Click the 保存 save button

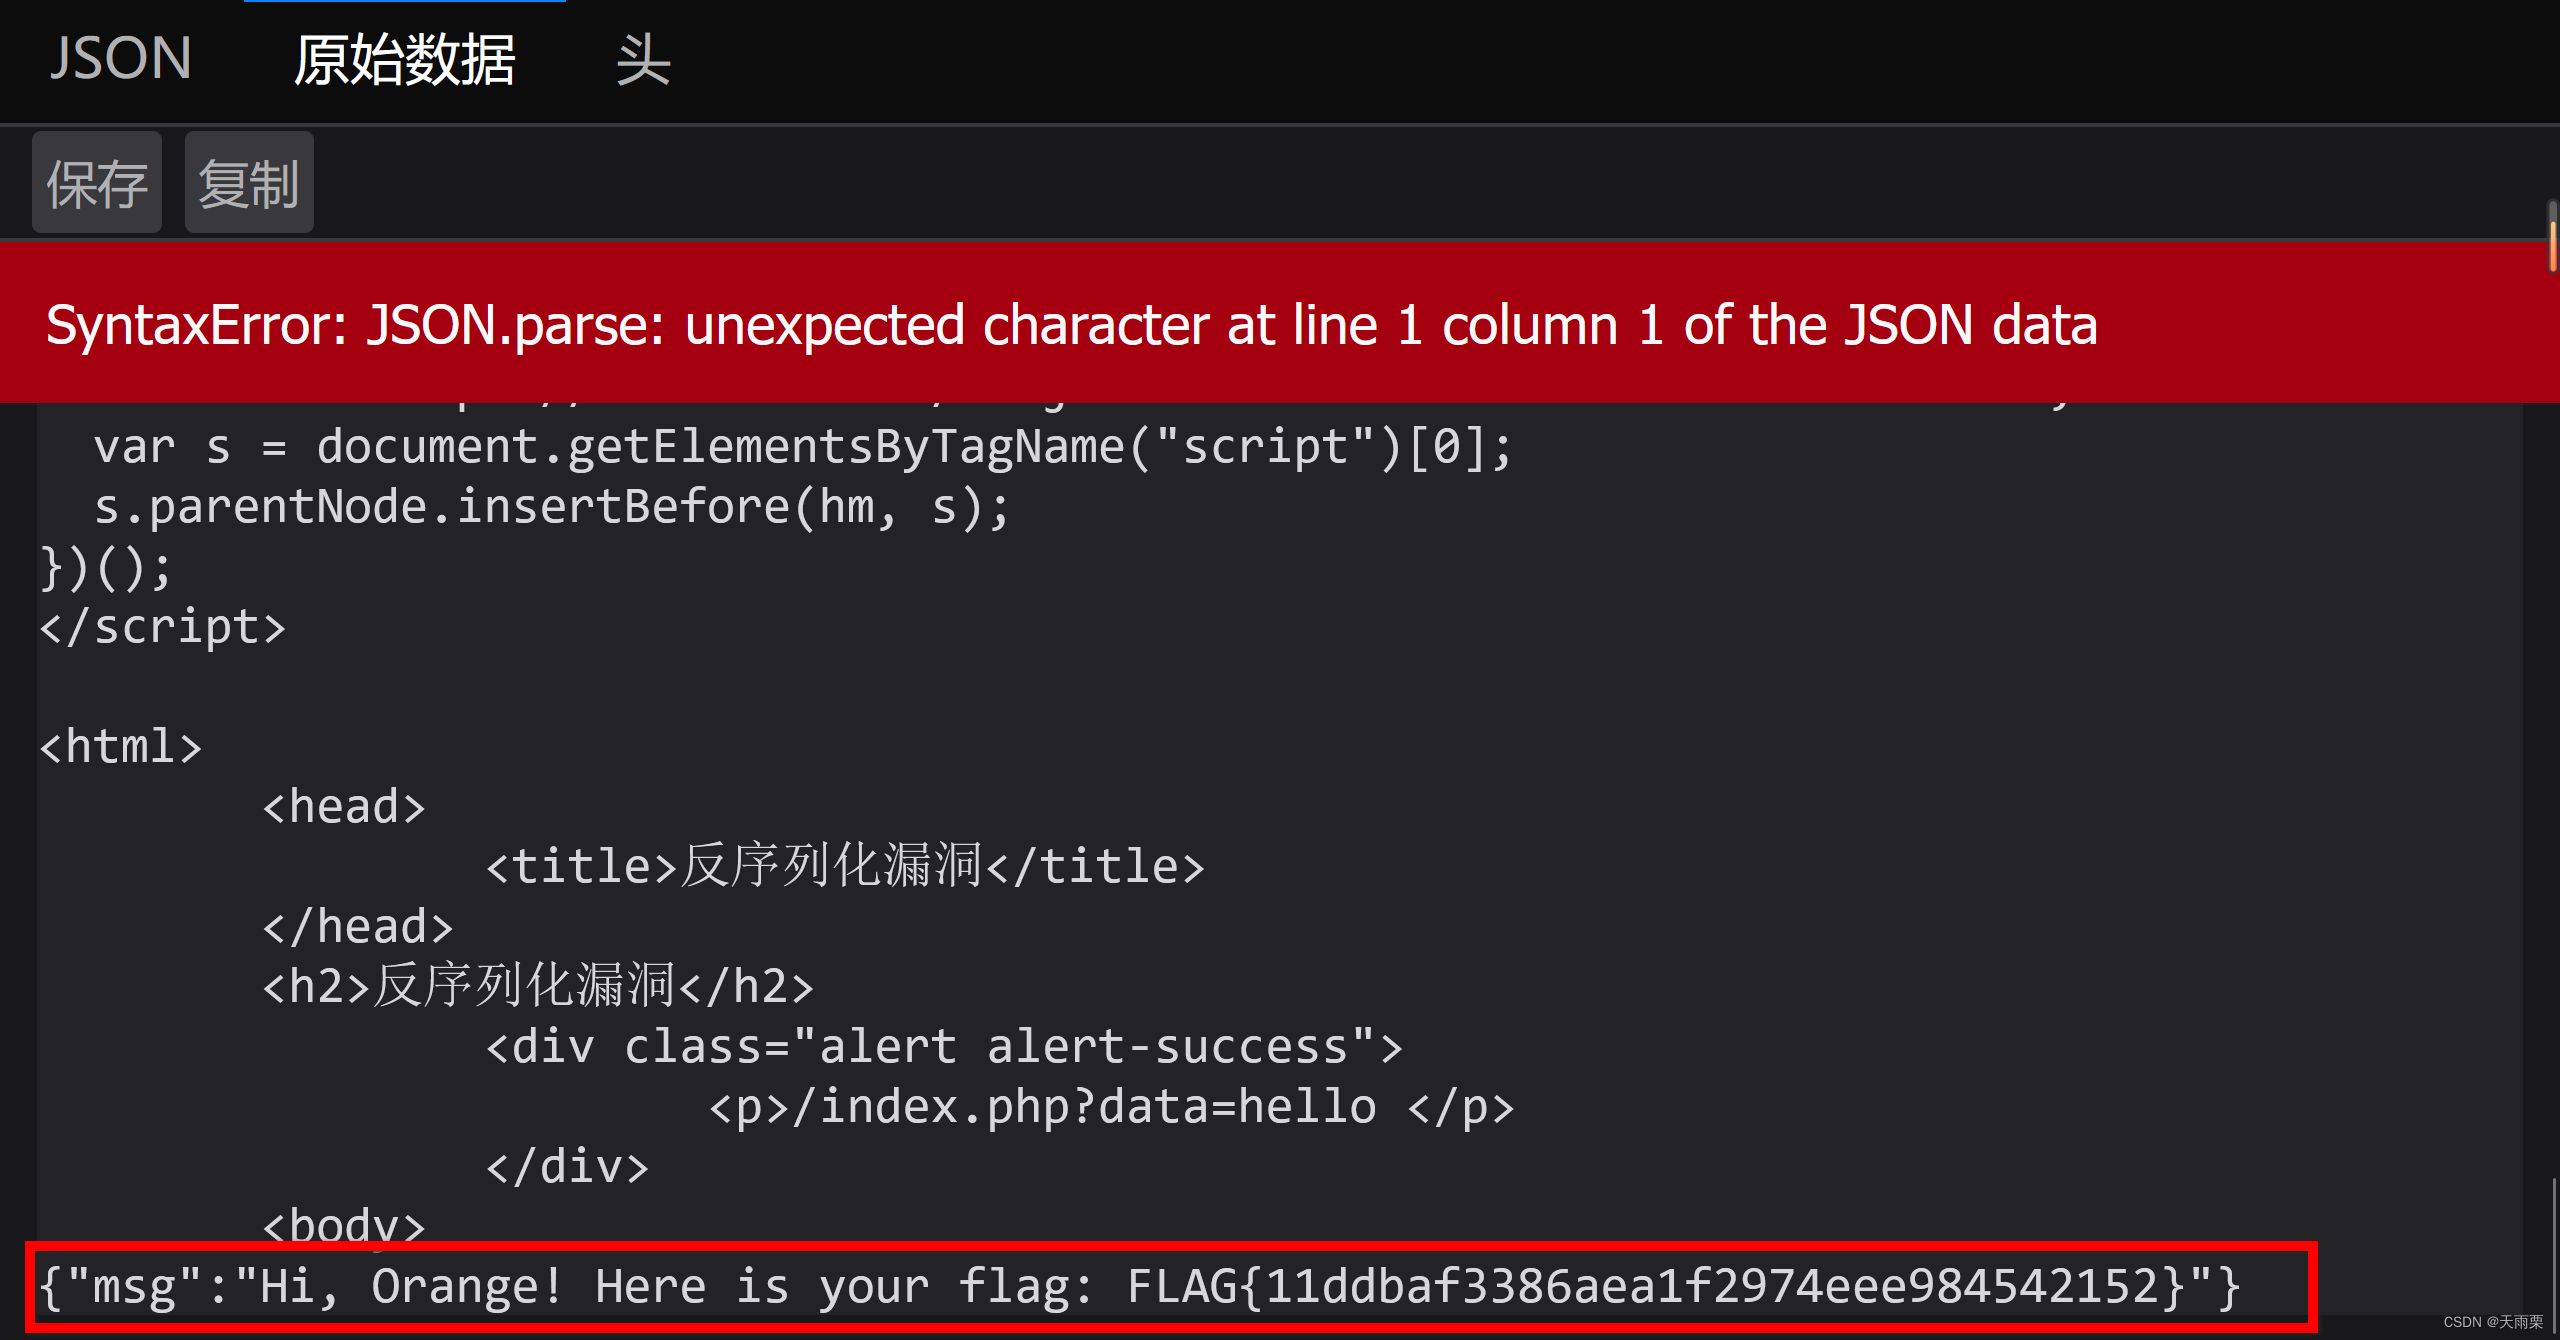coord(96,183)
